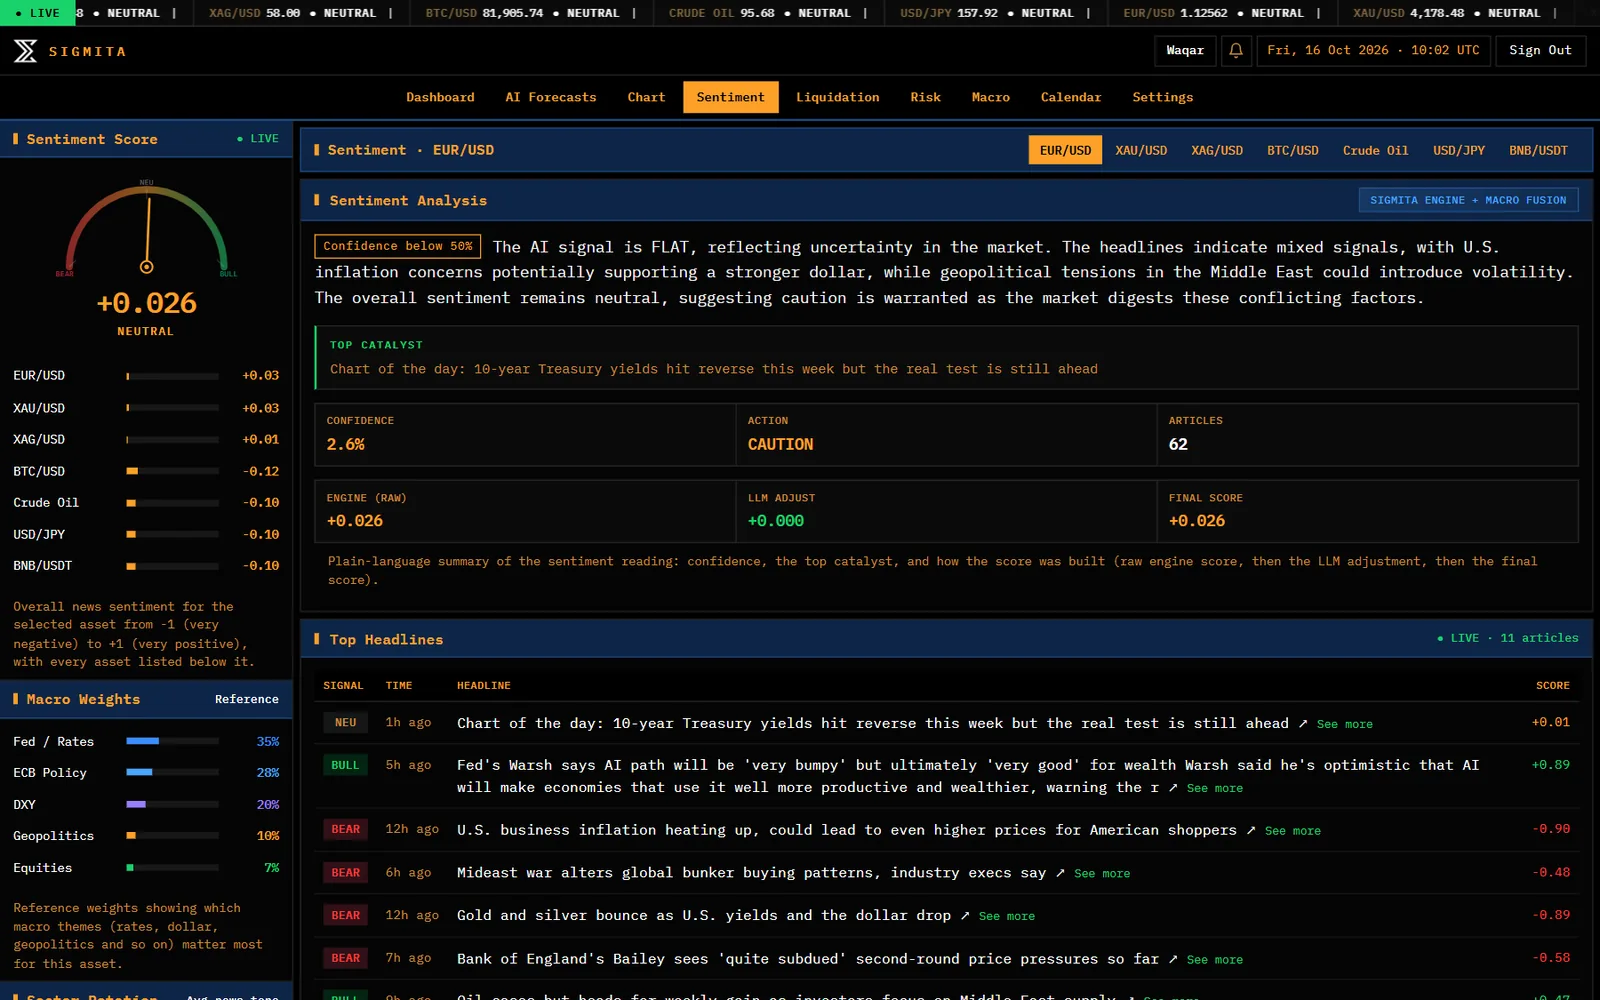
Task: Select the Crude Oil row in sentiment list
Action: [146, 503]
